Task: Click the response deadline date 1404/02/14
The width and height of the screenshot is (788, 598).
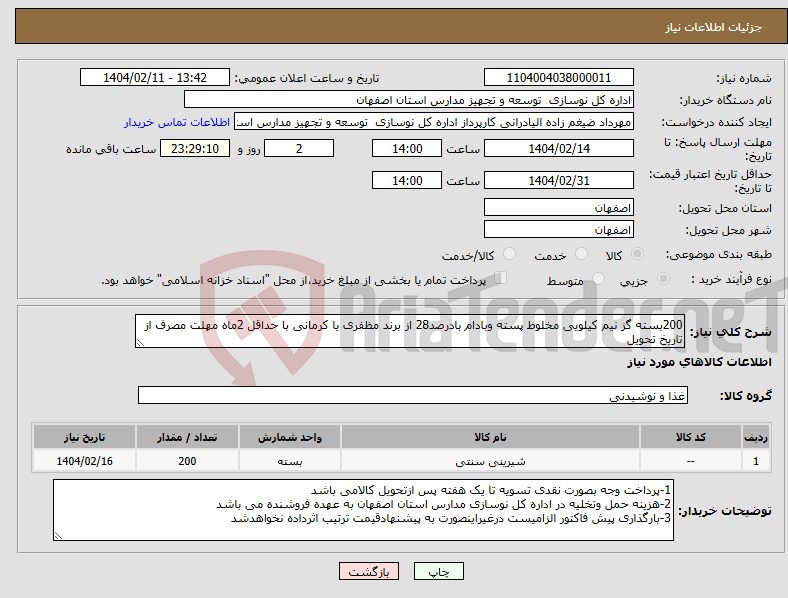Action: coord(558,149)
